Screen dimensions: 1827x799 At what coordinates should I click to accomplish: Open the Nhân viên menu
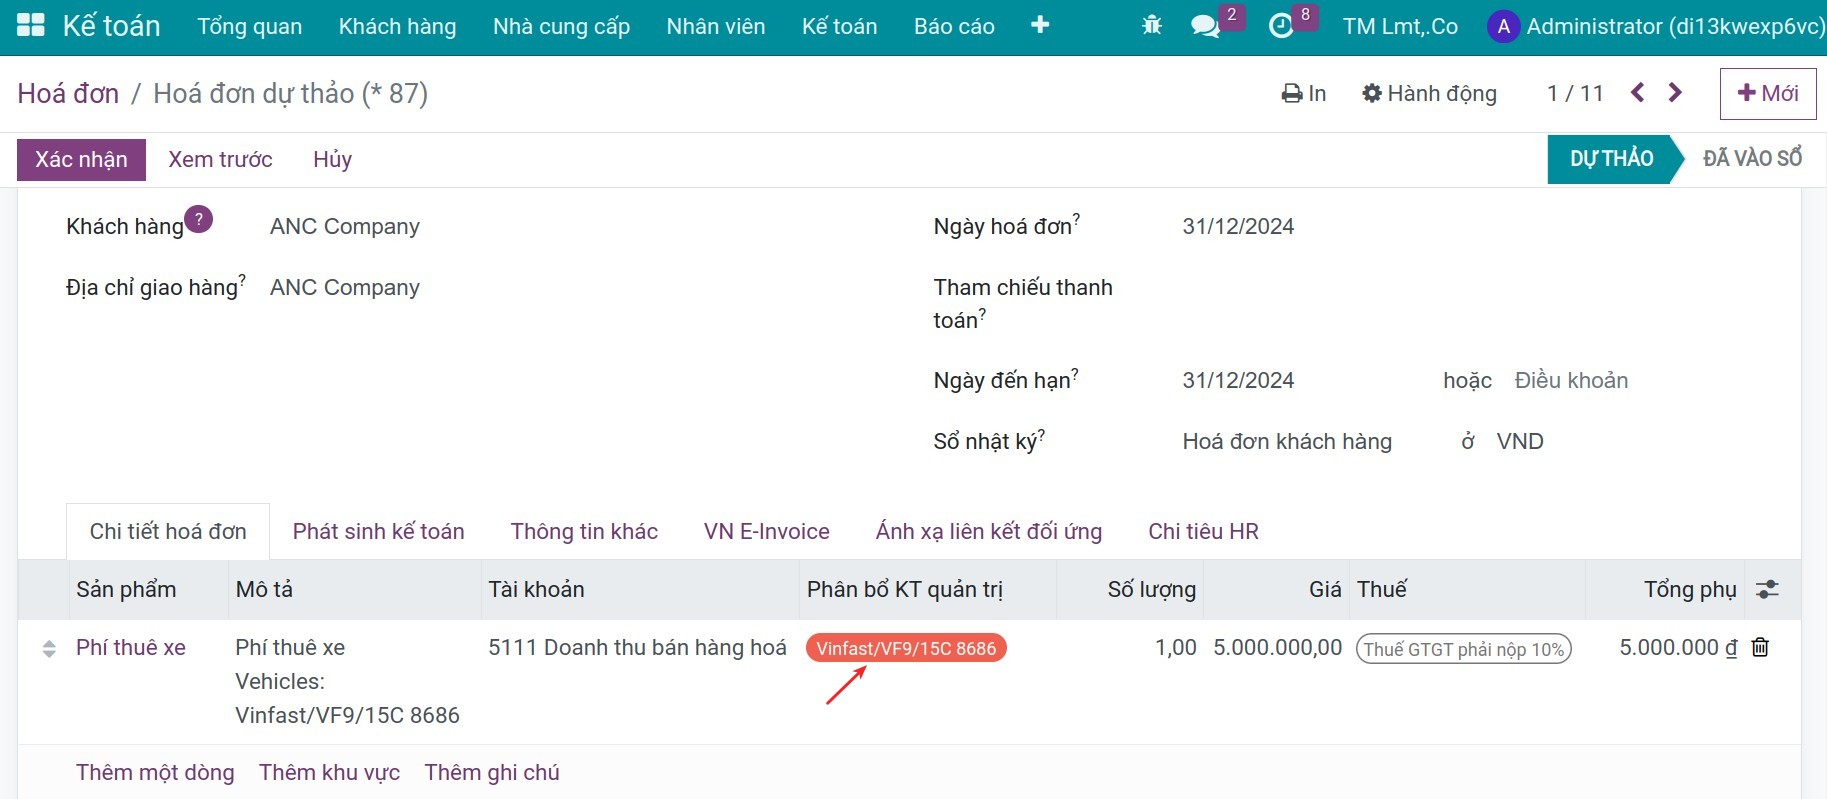[716, 26]
